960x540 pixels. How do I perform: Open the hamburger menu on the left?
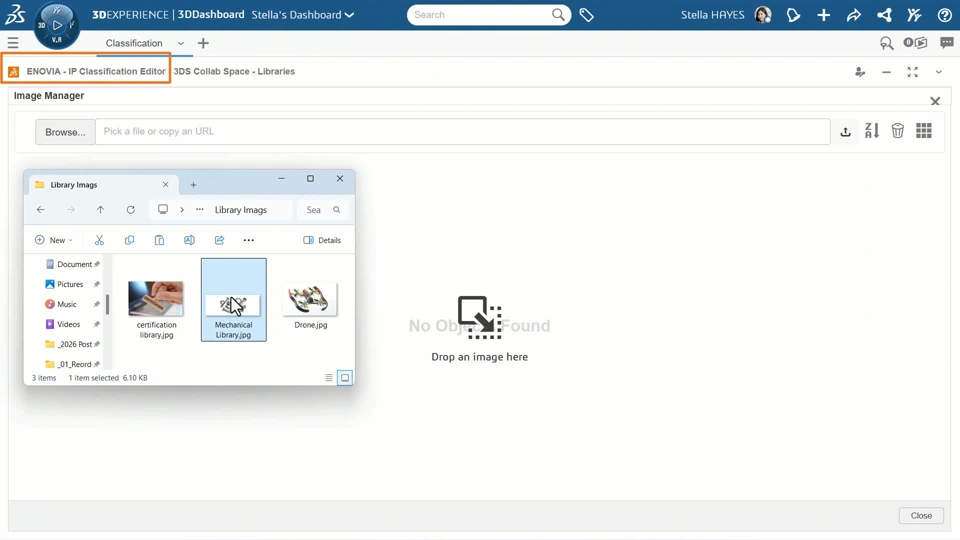(13, 43)
